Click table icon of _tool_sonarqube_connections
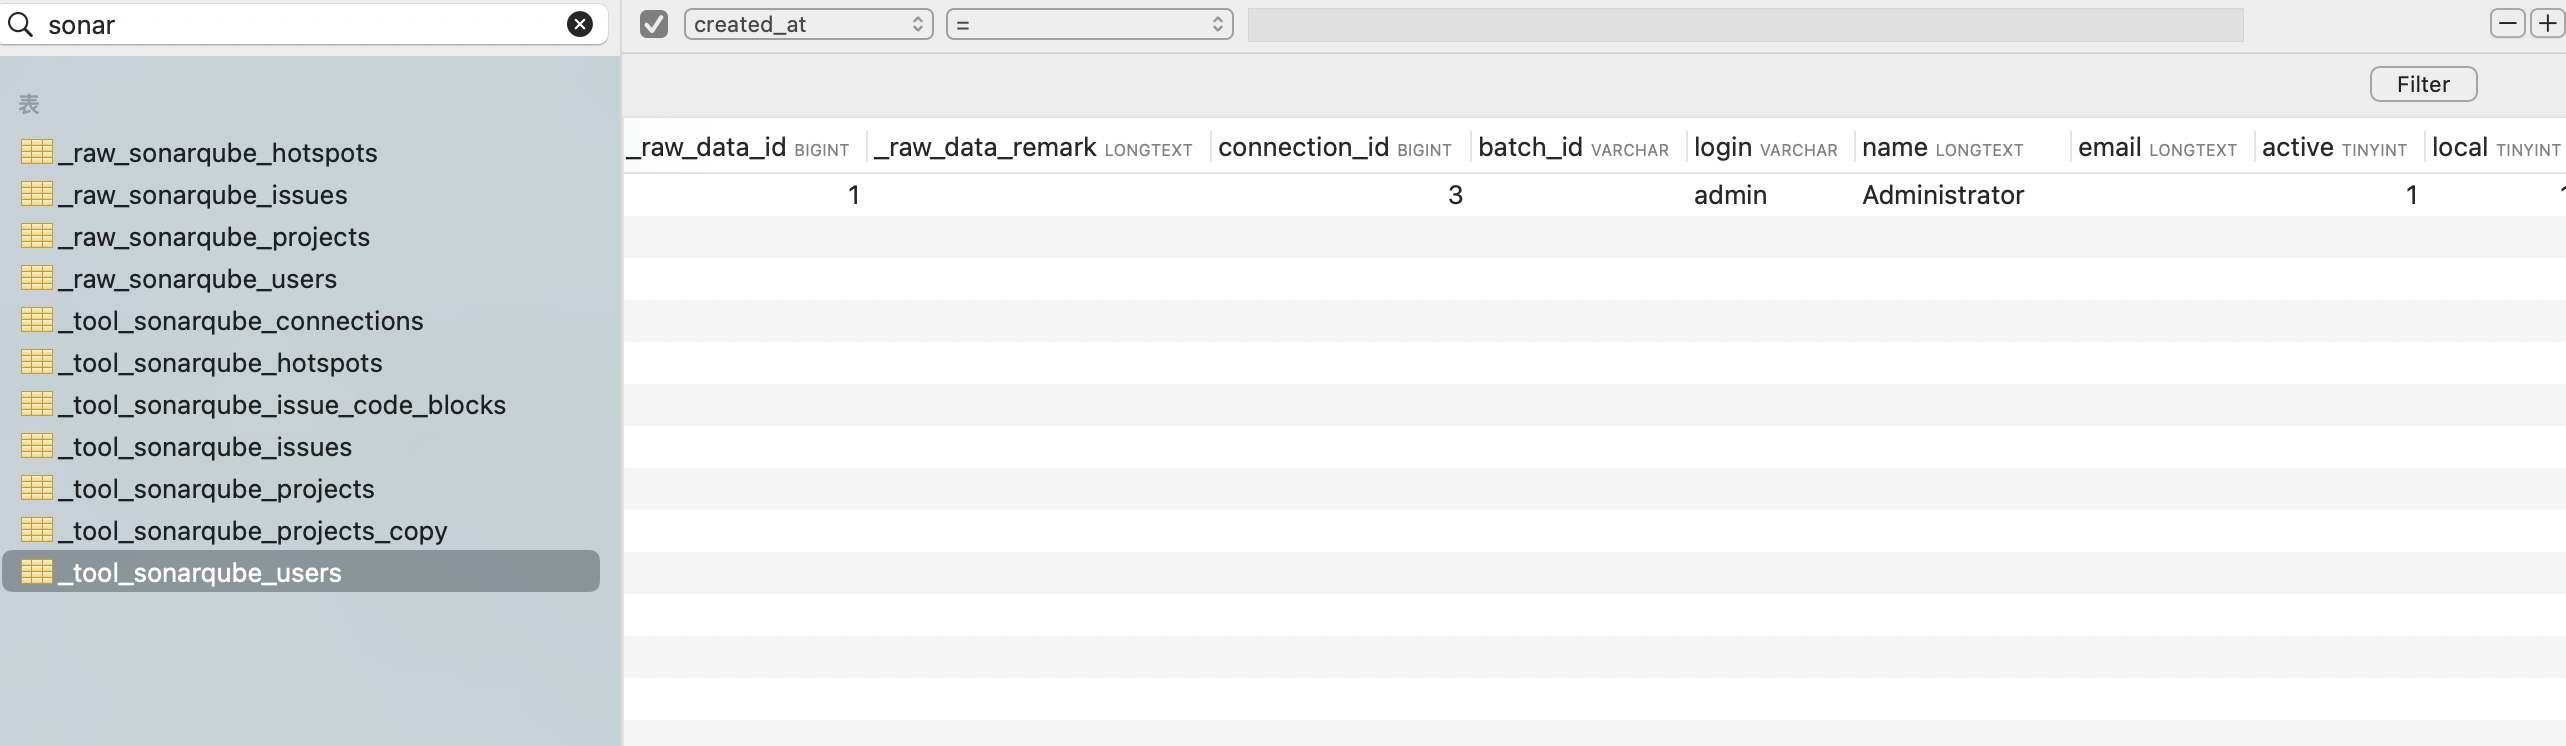The image size is (2566, 746). click(x=37, y=320)
